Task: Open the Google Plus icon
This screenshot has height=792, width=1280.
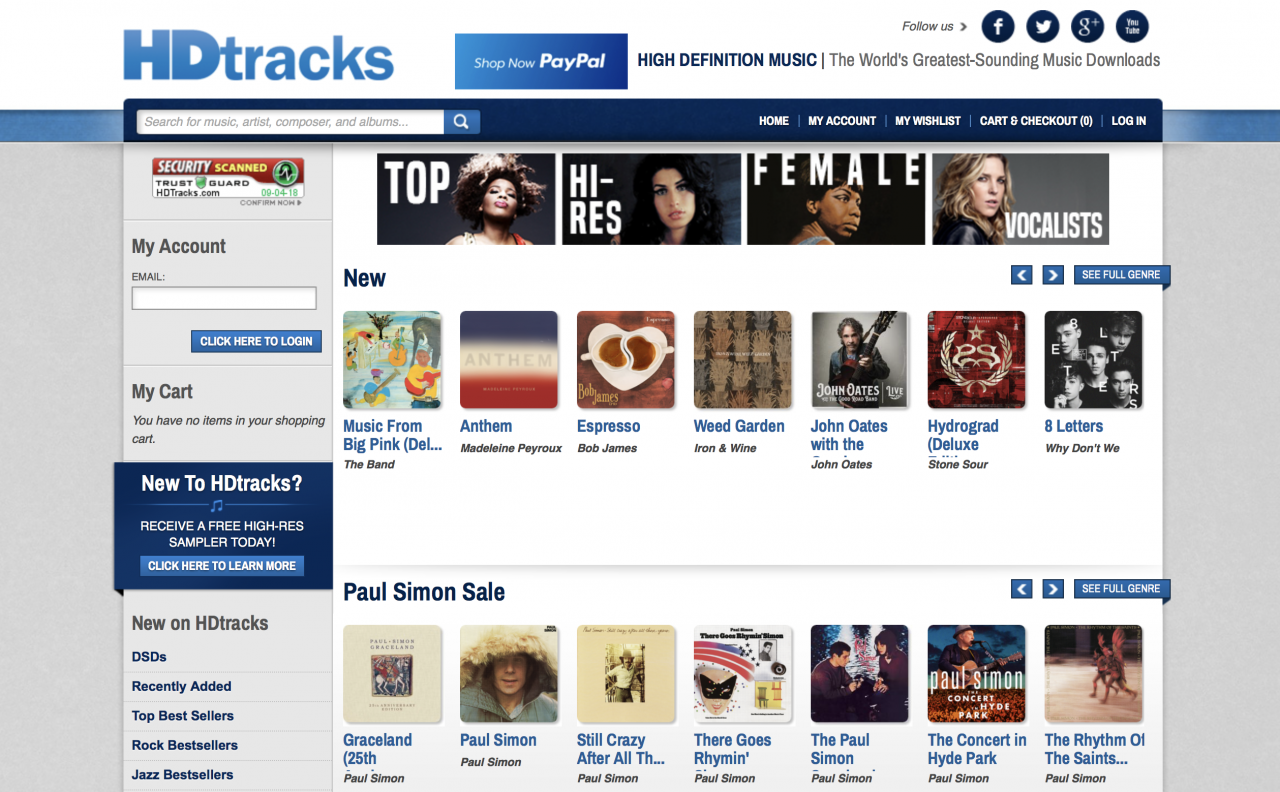Action: click(1087, 26)
